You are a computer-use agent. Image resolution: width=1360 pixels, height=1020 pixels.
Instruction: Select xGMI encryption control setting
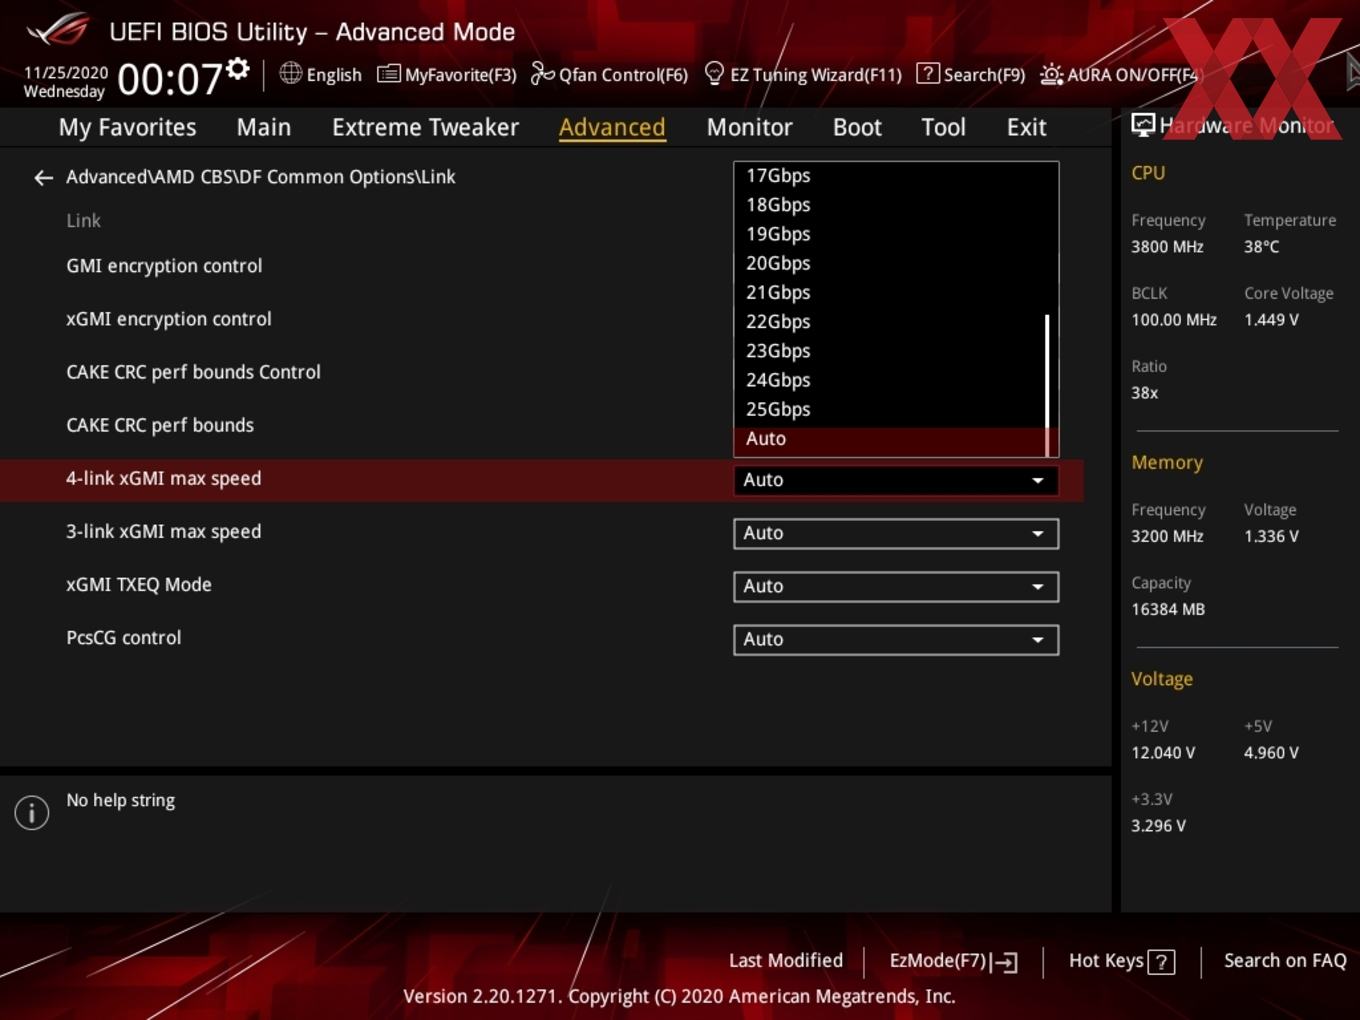tap(169, 319)
